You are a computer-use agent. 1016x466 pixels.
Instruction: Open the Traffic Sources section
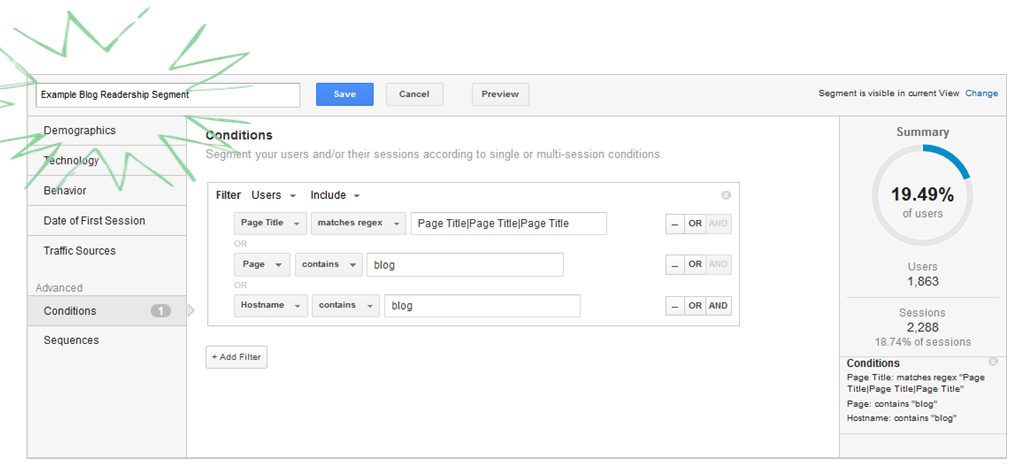[107, 250]
